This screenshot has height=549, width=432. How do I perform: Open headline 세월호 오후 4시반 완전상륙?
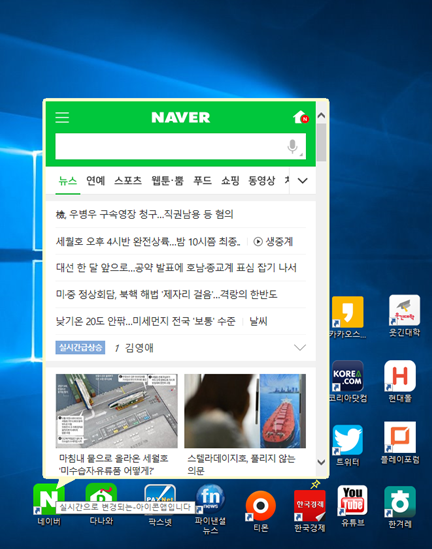coord(148,242)
